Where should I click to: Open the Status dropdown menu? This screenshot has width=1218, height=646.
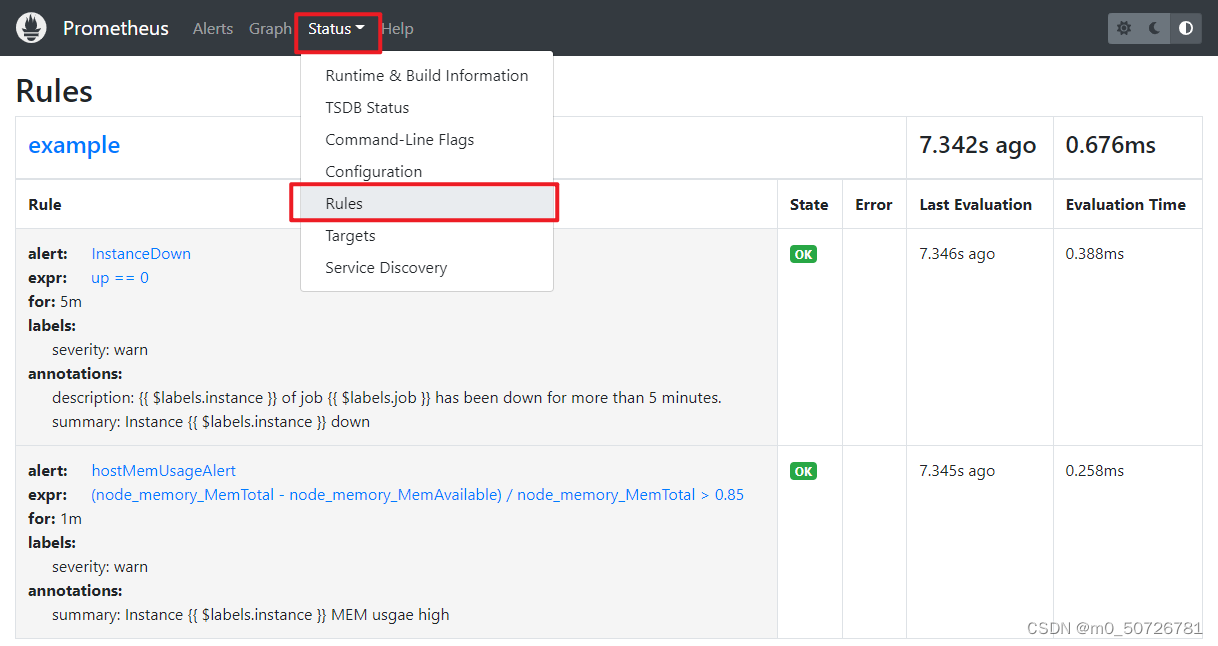tap(336, 29)
